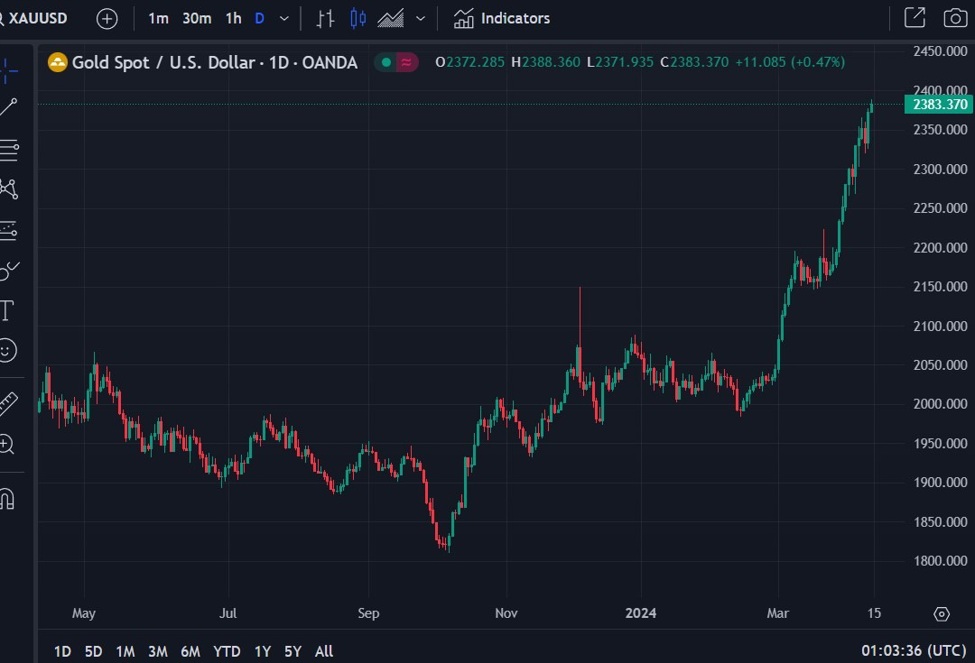
Task: Open chart settings via the gear icon
Action: tap(940, 613)
